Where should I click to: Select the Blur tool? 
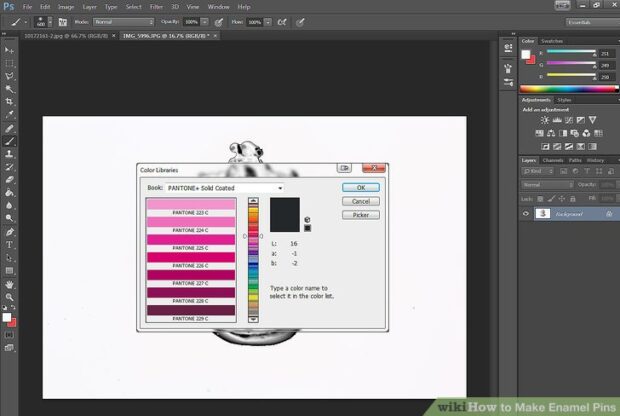click(9, 205)
